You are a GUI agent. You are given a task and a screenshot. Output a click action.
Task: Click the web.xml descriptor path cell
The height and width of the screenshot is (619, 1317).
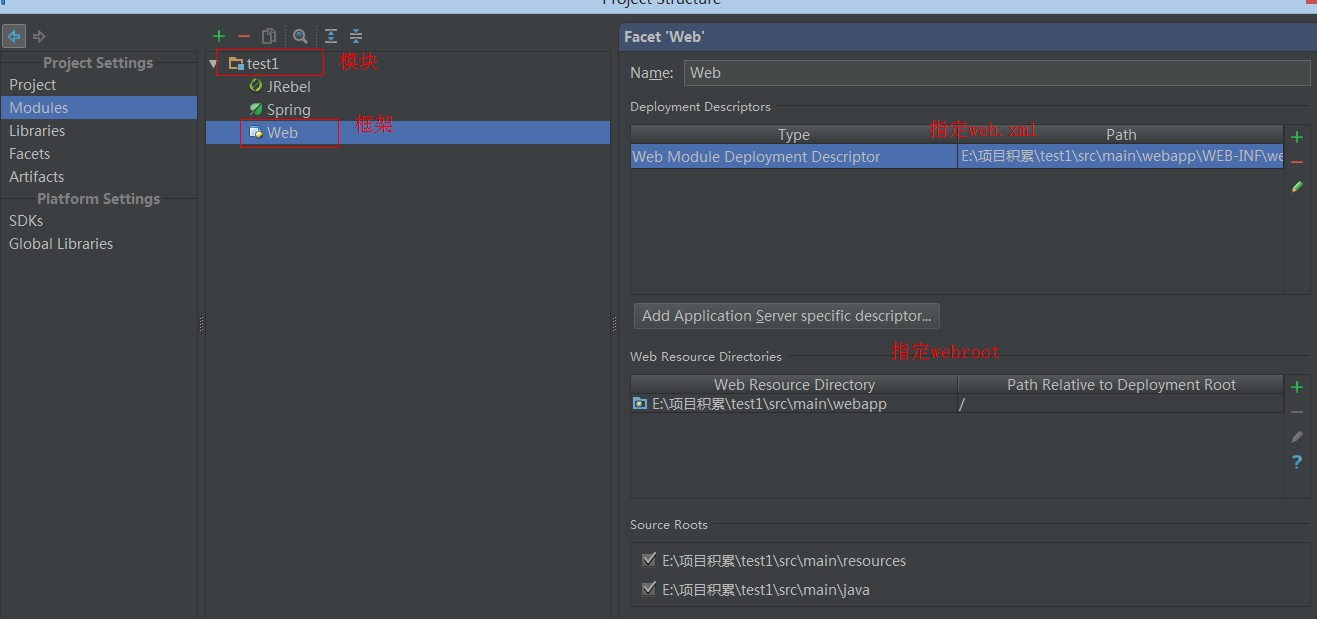pos(1121,156)
